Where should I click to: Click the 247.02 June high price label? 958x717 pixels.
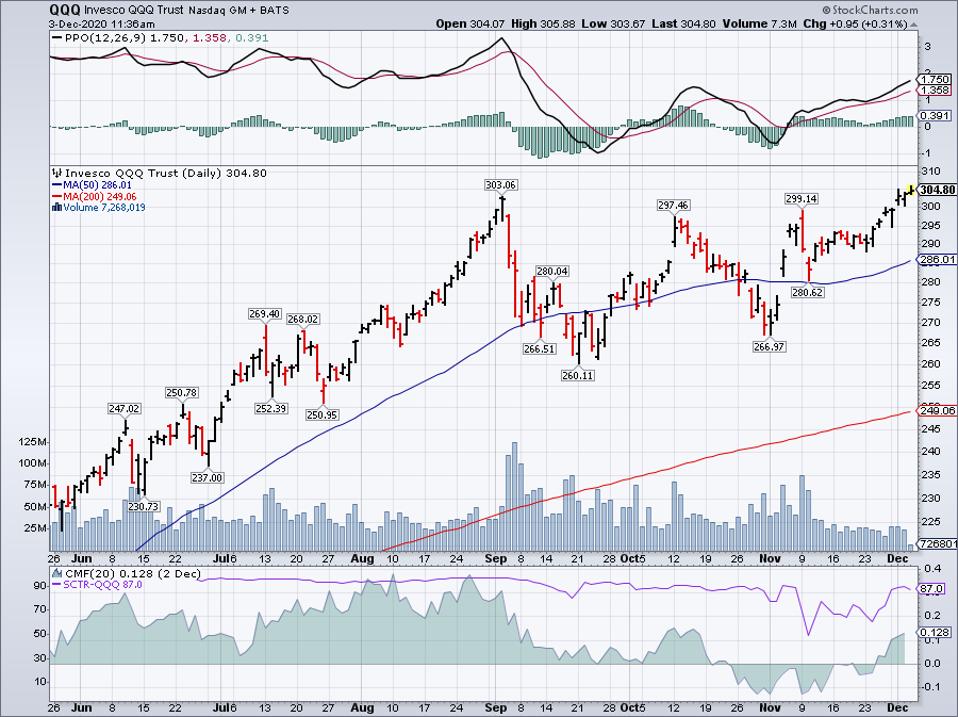[x=124, y=409]
